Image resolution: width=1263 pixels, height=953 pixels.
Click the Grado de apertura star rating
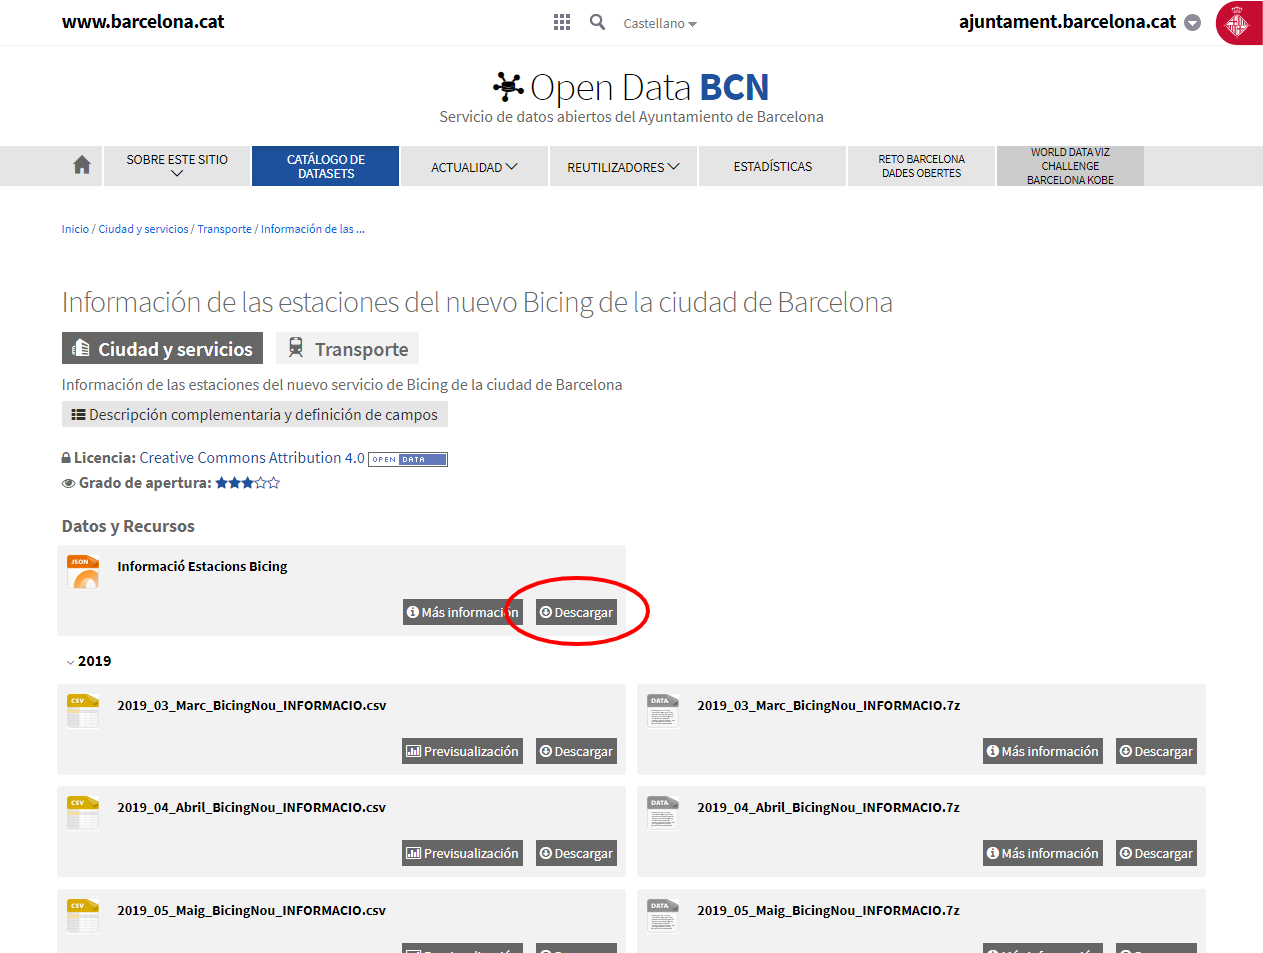248,483
